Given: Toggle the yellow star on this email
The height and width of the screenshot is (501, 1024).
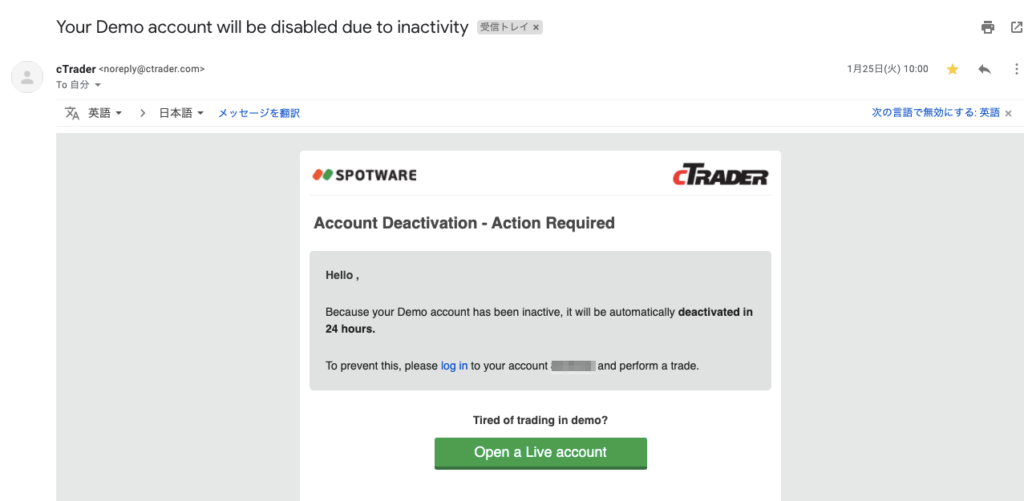Looking at the screenshot, I should tap(952, 69).
